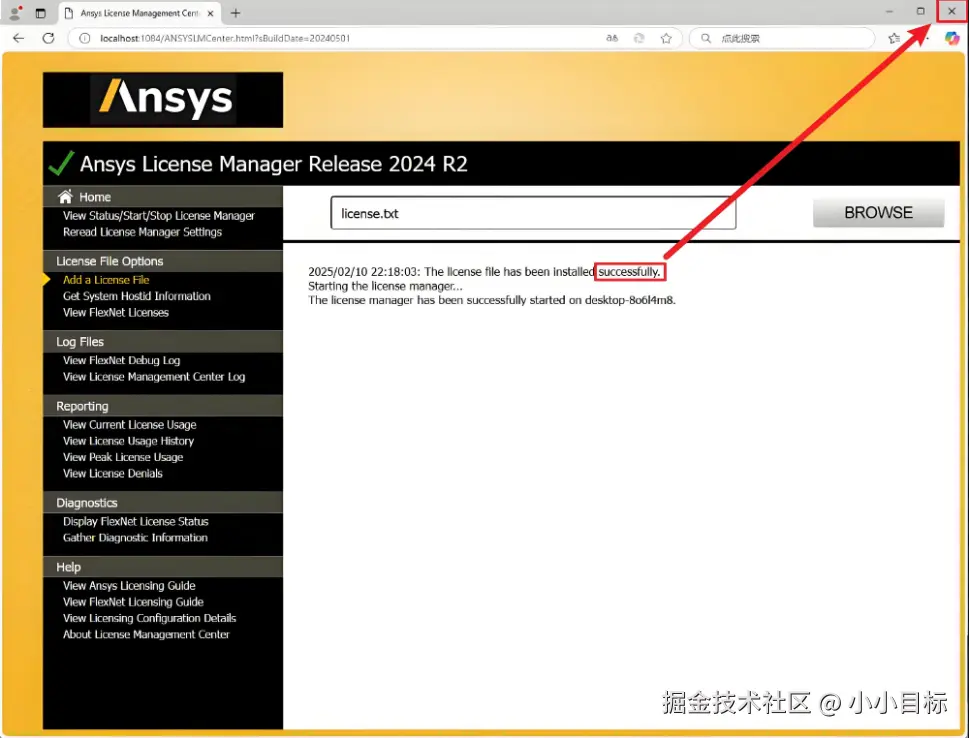Image resolution: width=969 pixels, height=738 pixels.
Task: Click the Home icon in sidebar
Action: point(65,197)
